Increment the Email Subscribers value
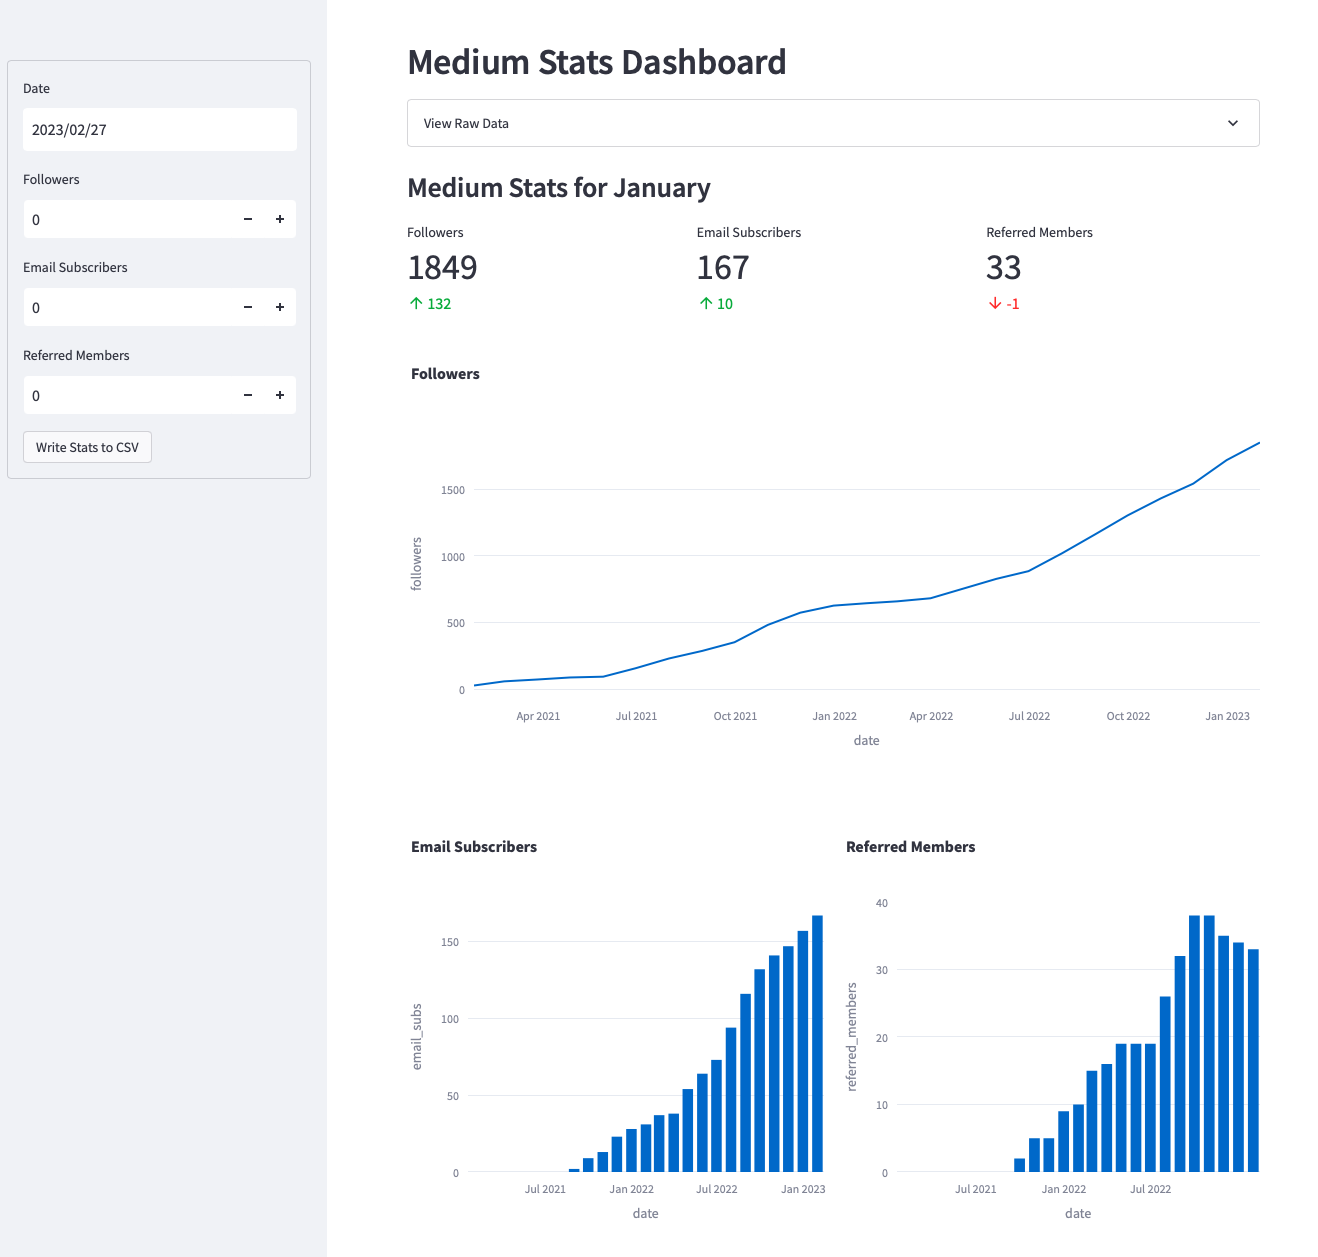Viewport: 1318px width, 1257px height. (x=280, y=307)
